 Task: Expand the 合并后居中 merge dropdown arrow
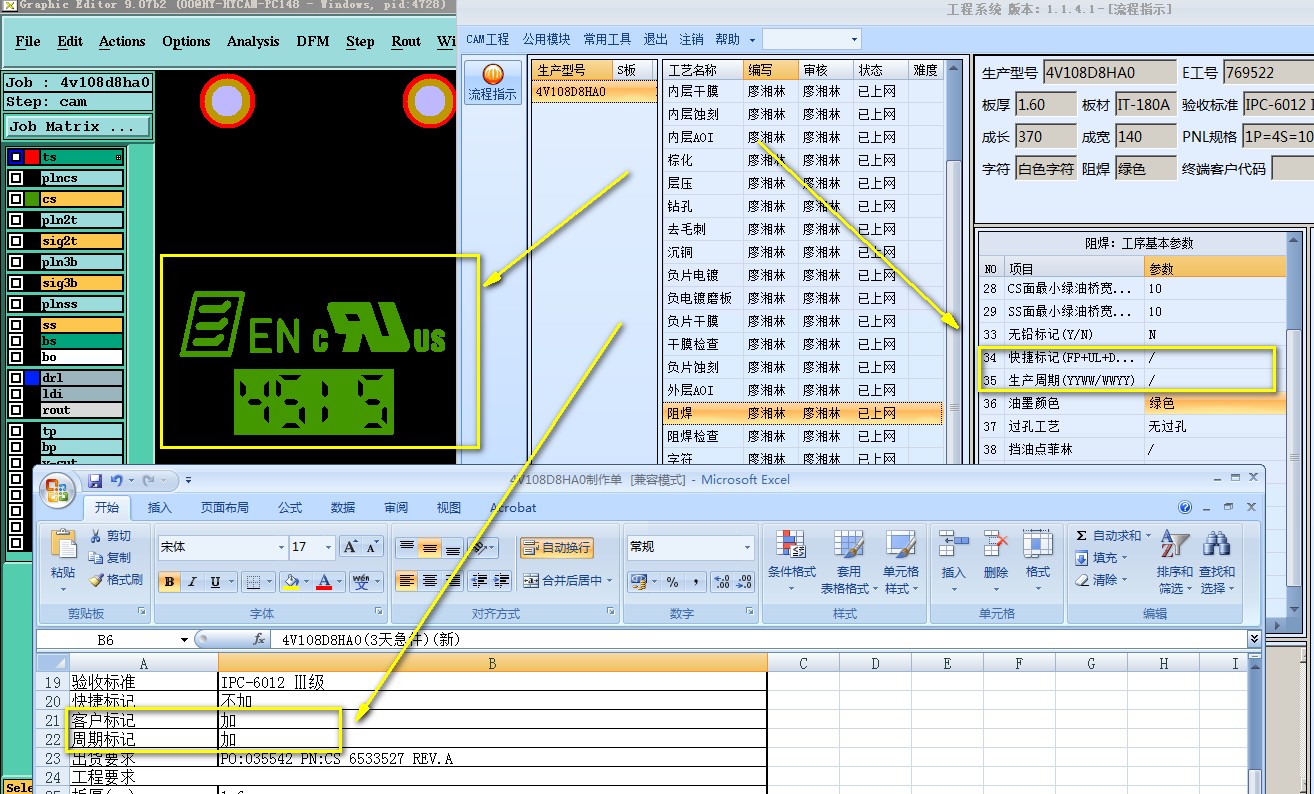[x=610, y=581]
